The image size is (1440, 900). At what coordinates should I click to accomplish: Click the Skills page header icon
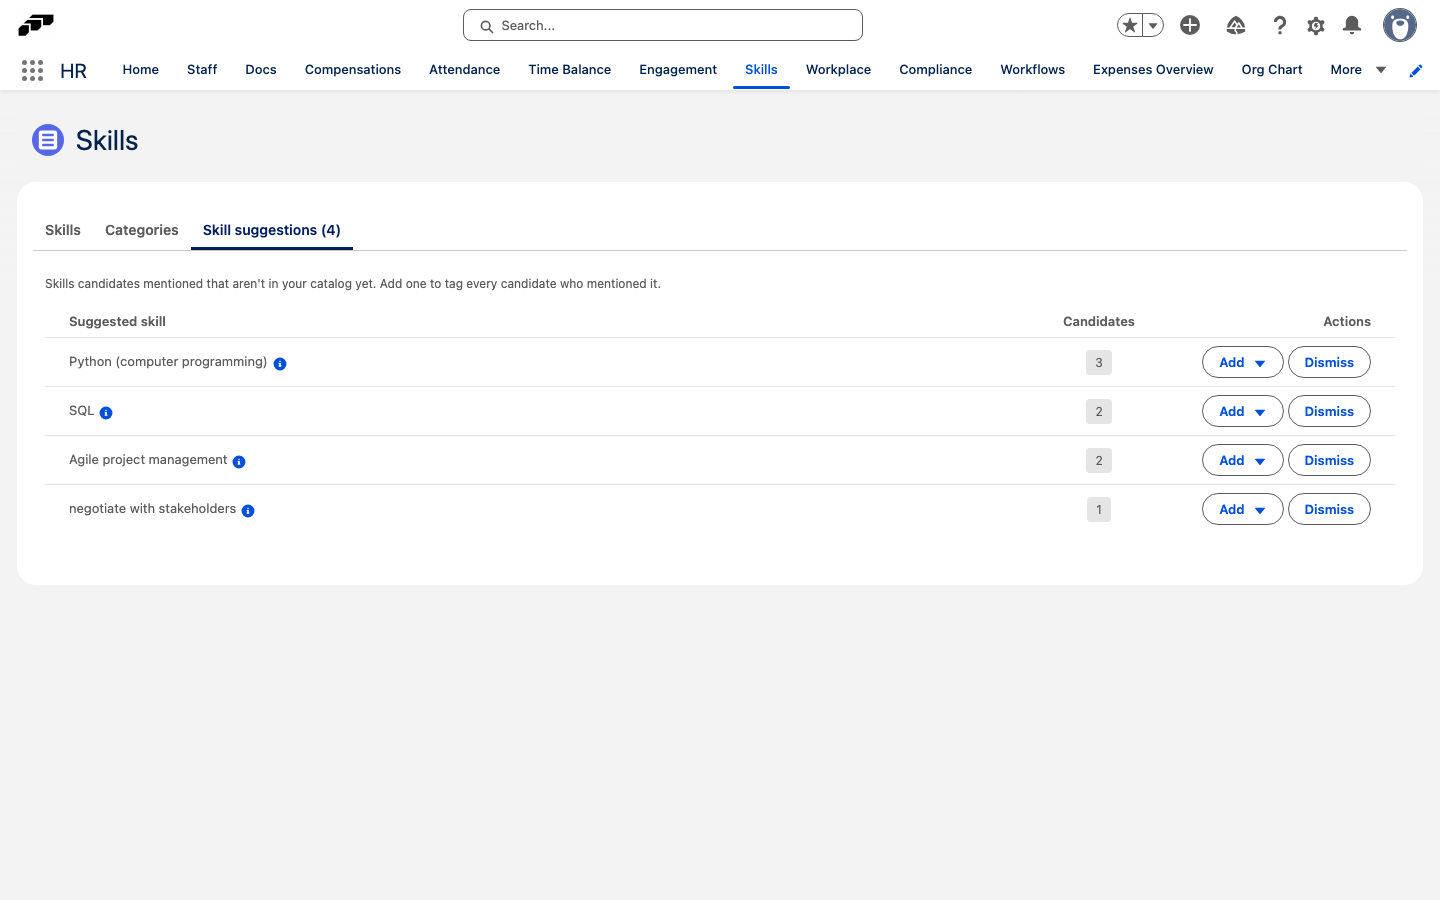48,140
